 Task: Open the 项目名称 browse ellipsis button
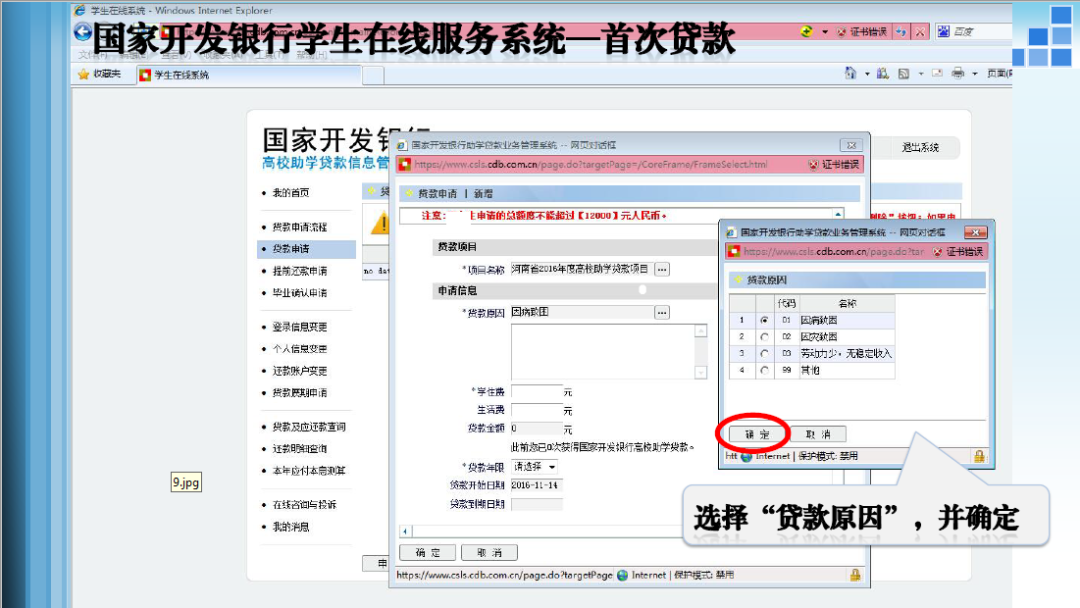pyautogui.click(x=662, y=269)
